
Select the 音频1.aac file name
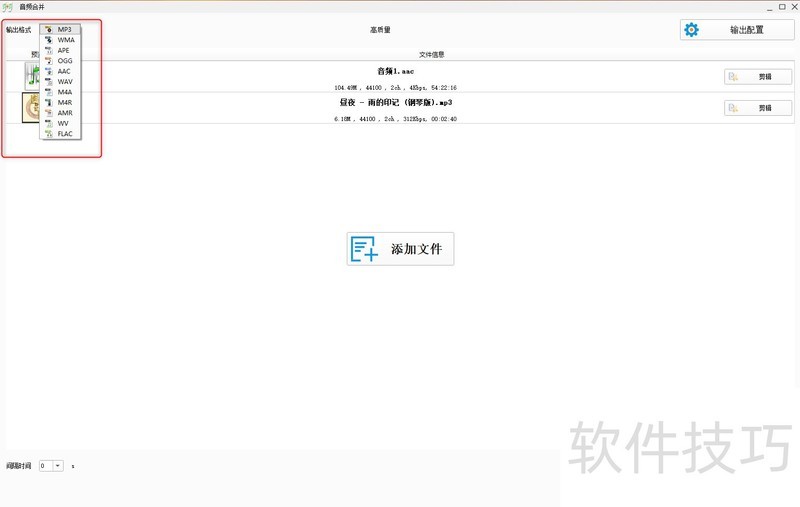click(395, 71)
